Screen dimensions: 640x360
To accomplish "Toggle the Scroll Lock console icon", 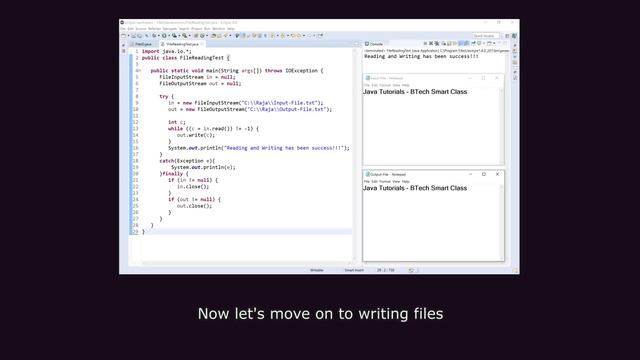I will point(449,43).
